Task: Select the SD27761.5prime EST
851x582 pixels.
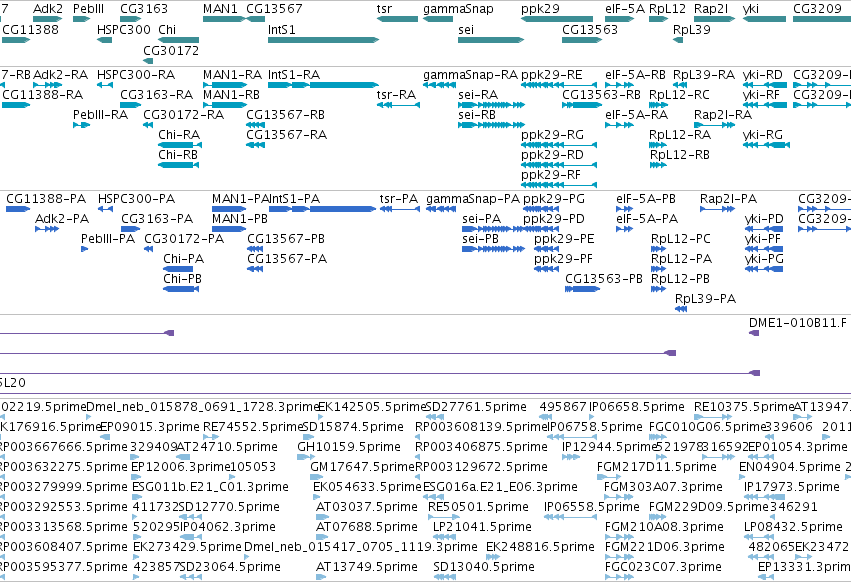Action: (x=435, y=417)
